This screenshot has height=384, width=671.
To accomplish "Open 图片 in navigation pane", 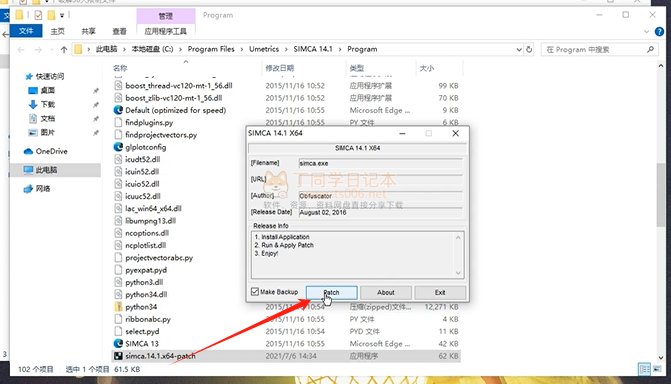I will tap(48, 133).
